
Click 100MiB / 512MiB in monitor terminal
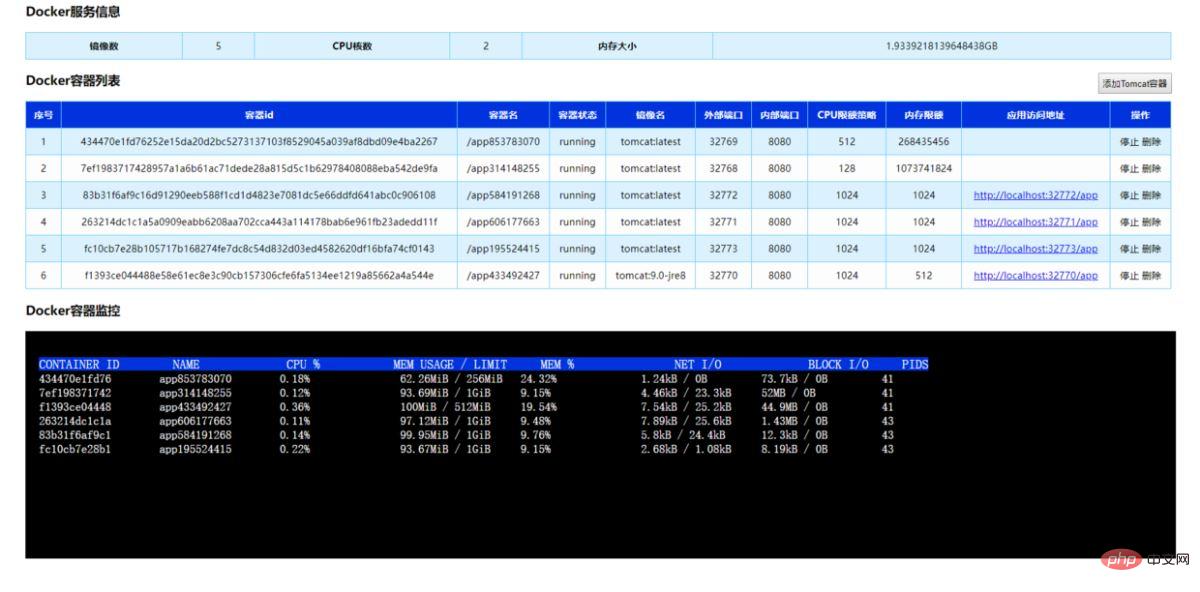coord(445,407)
